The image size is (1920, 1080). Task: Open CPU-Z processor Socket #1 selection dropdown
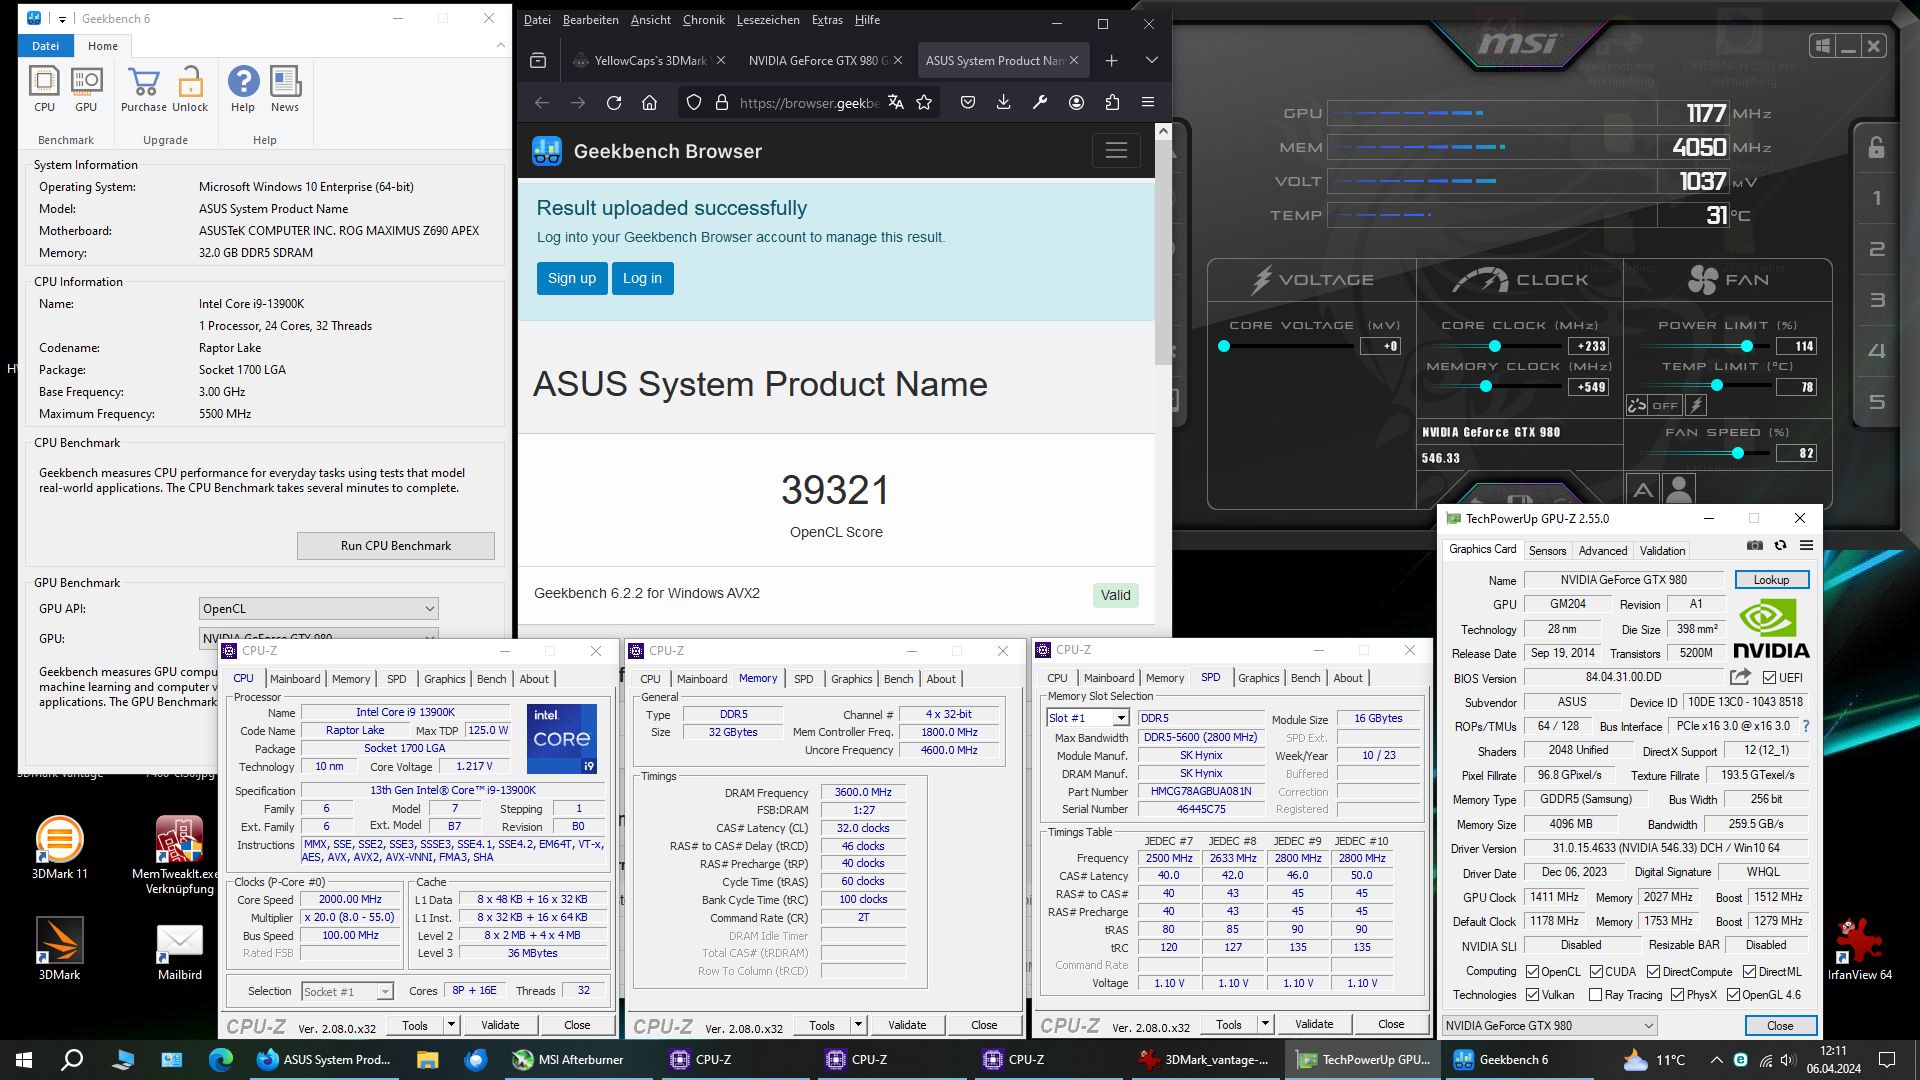[x=347, y=991]
